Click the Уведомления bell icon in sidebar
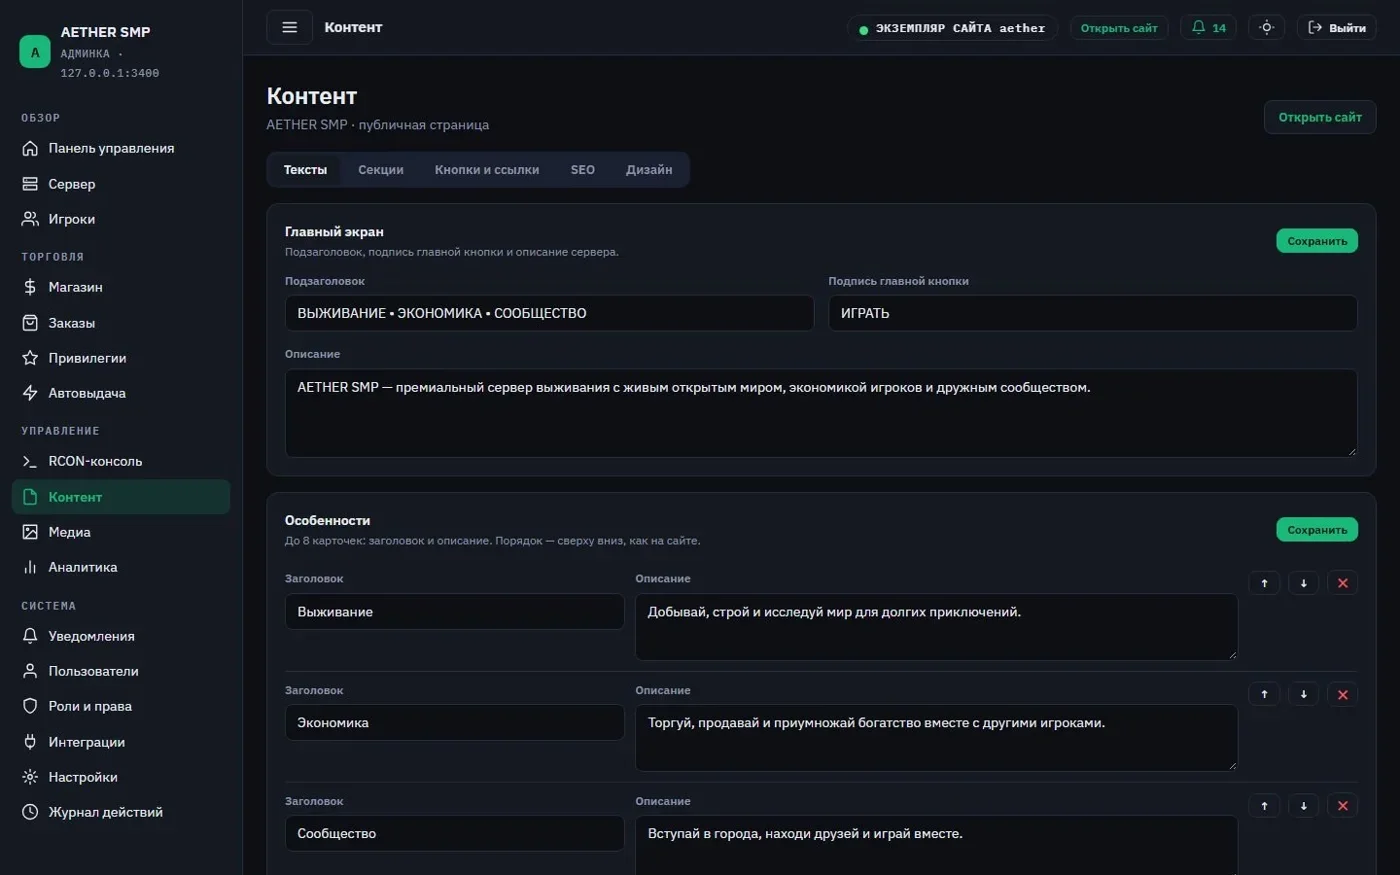 click(x=30, y=636)
